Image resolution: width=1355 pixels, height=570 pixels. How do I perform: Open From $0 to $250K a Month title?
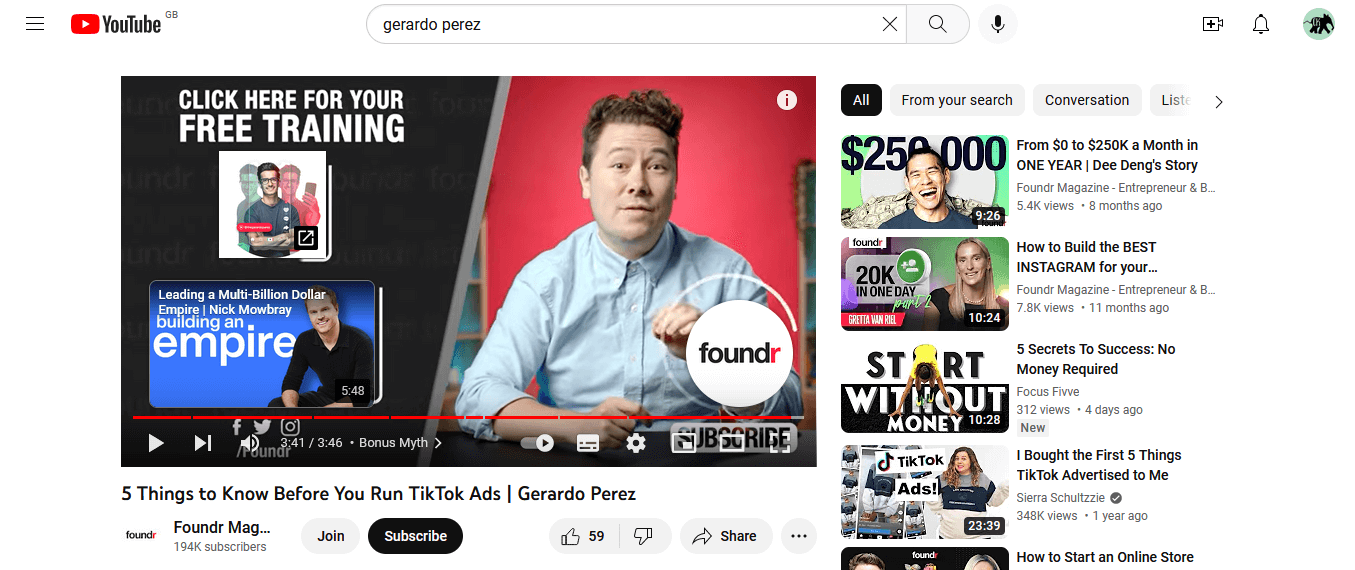click(x=1107, y=155)
